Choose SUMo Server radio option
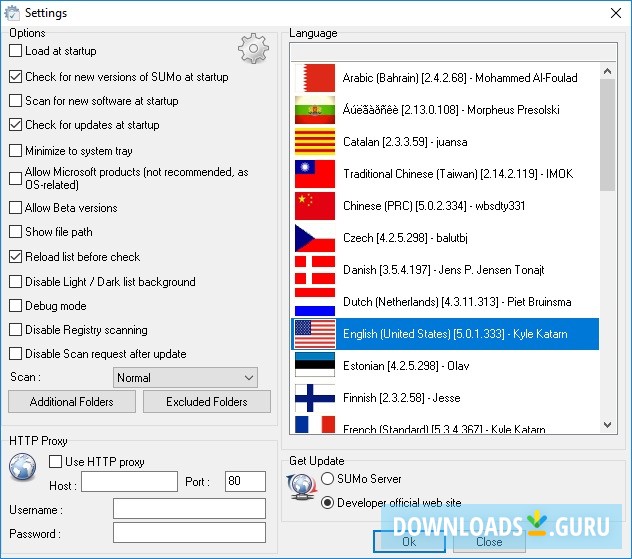 (x=327, y=479)
